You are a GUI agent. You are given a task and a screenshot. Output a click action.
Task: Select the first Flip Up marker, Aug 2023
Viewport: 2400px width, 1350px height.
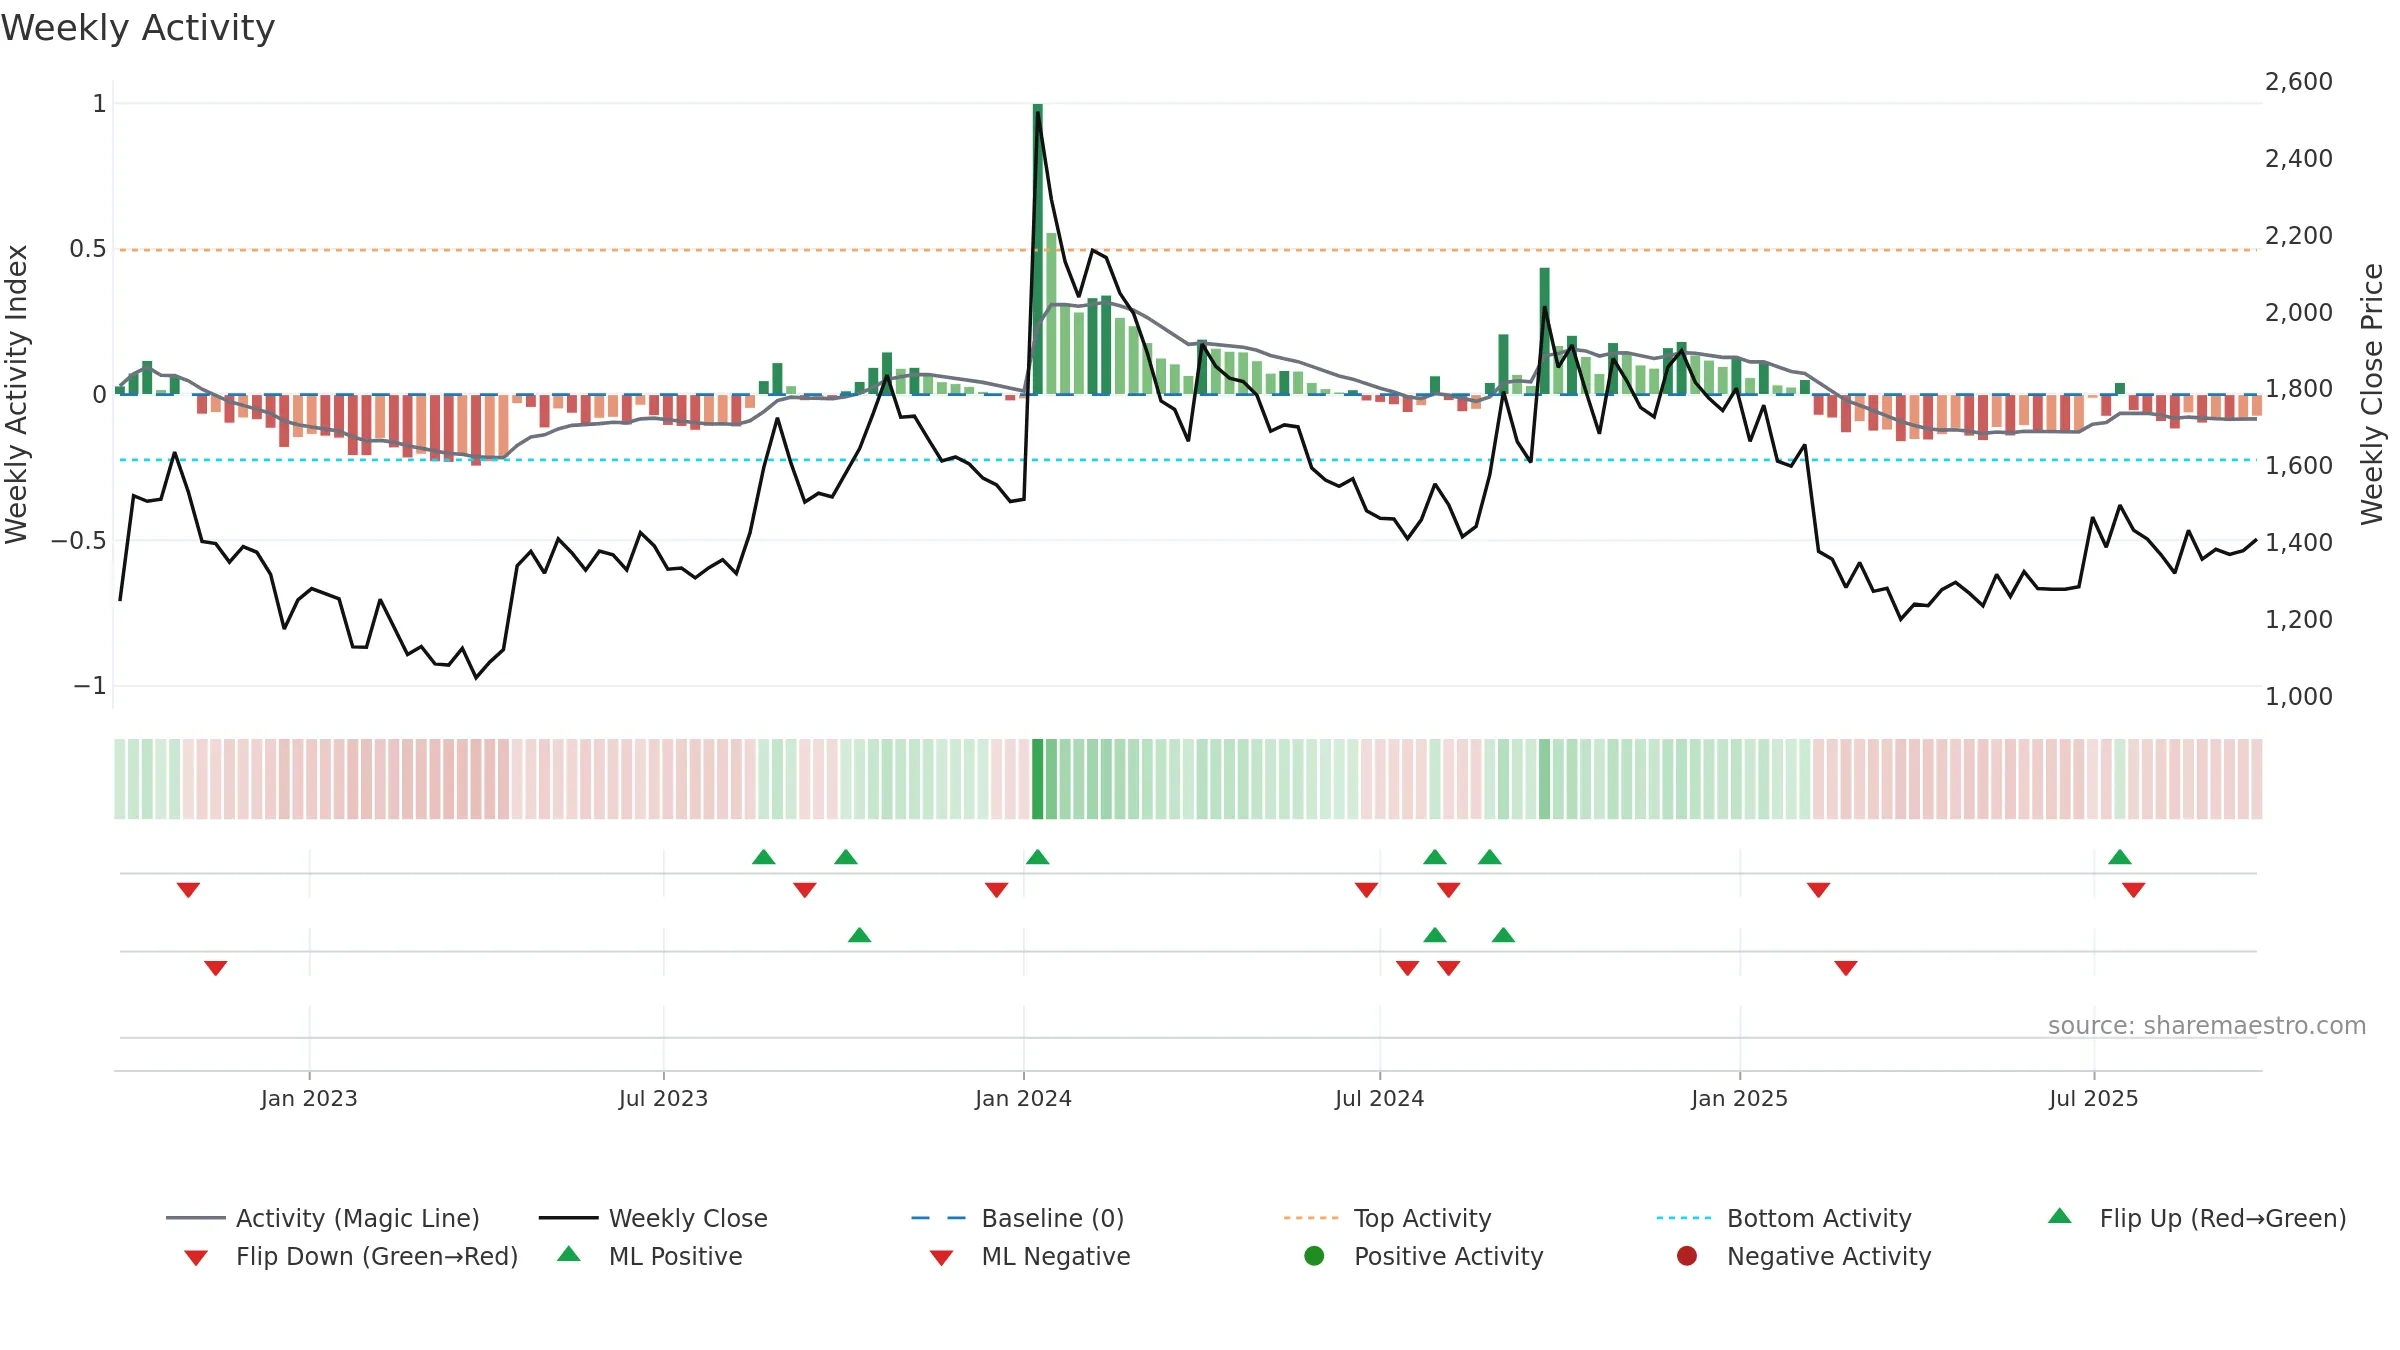click(763, 857)
